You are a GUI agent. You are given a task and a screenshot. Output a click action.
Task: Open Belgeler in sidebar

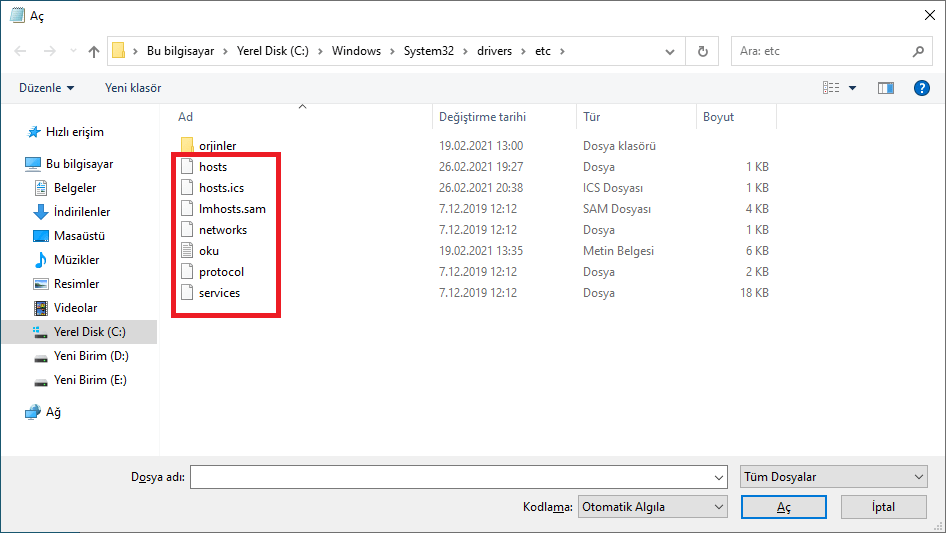75,188
